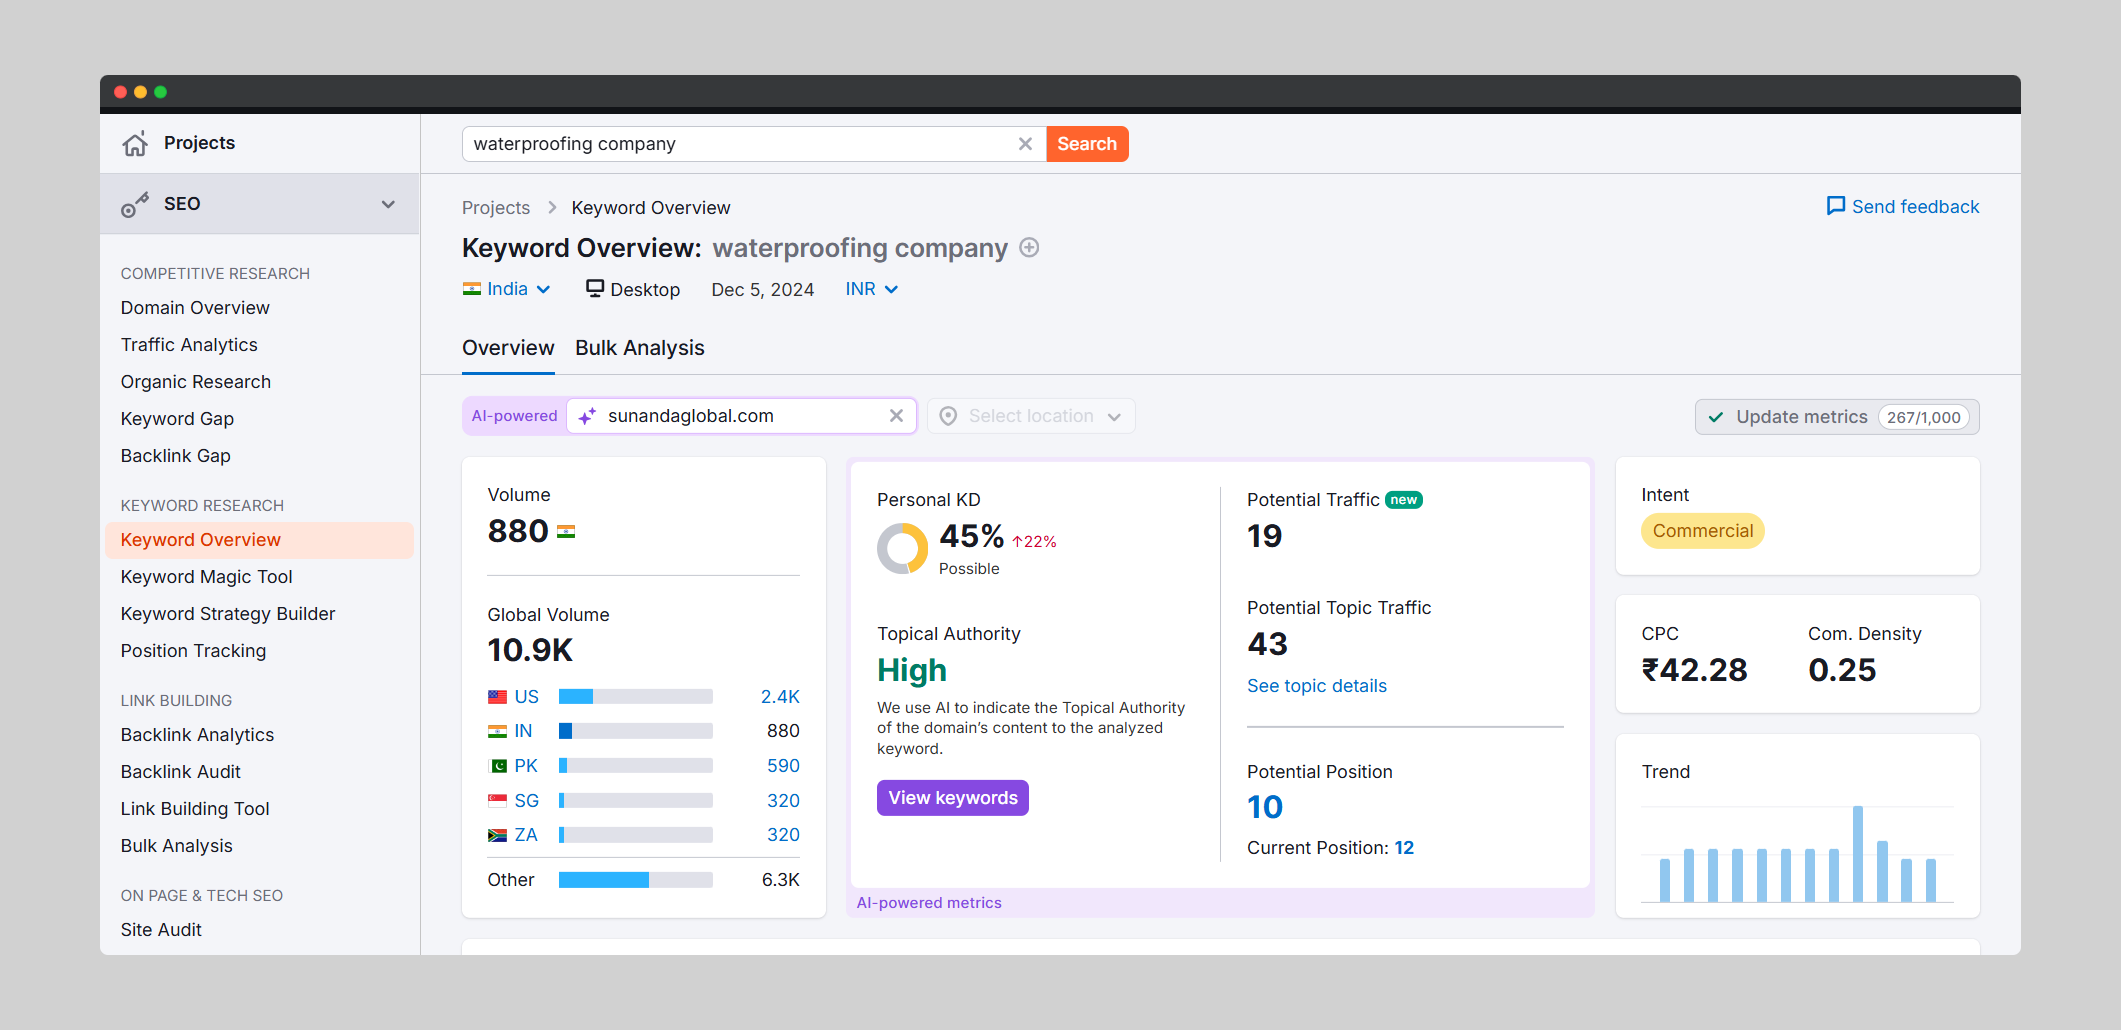Remove sunandaglobal.com domain with X icon
The width and height of the screenshot is (2121, 1030).
tap(896, 416)
